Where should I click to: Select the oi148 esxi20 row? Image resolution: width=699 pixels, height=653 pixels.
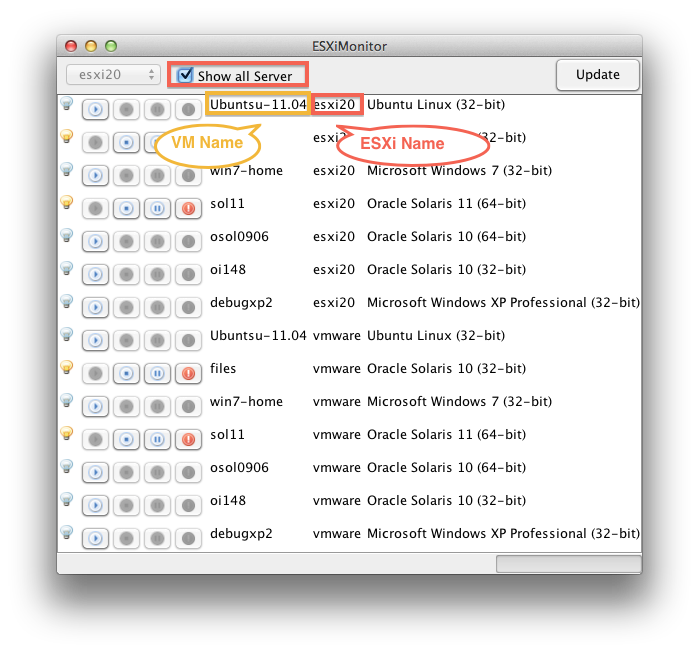(349, 270)
